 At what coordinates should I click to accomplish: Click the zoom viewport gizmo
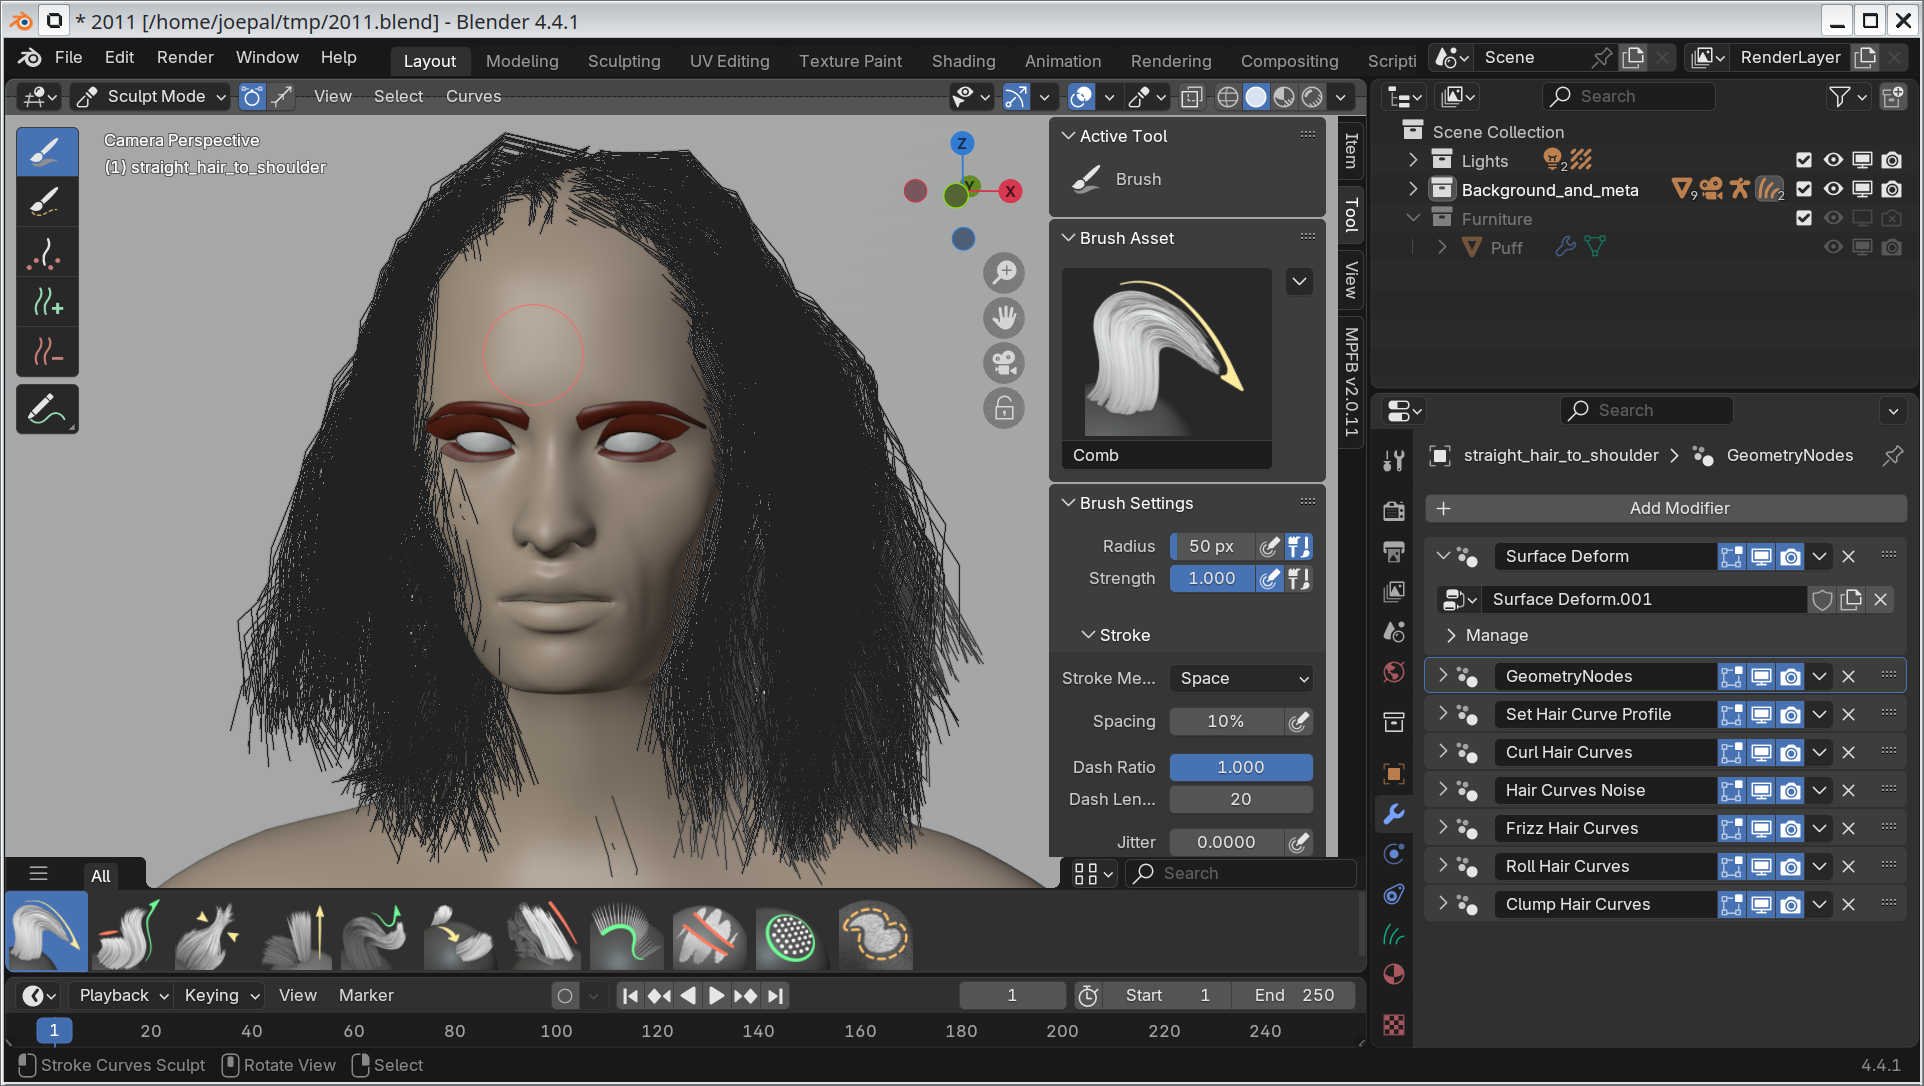[x=1004, y=272]
